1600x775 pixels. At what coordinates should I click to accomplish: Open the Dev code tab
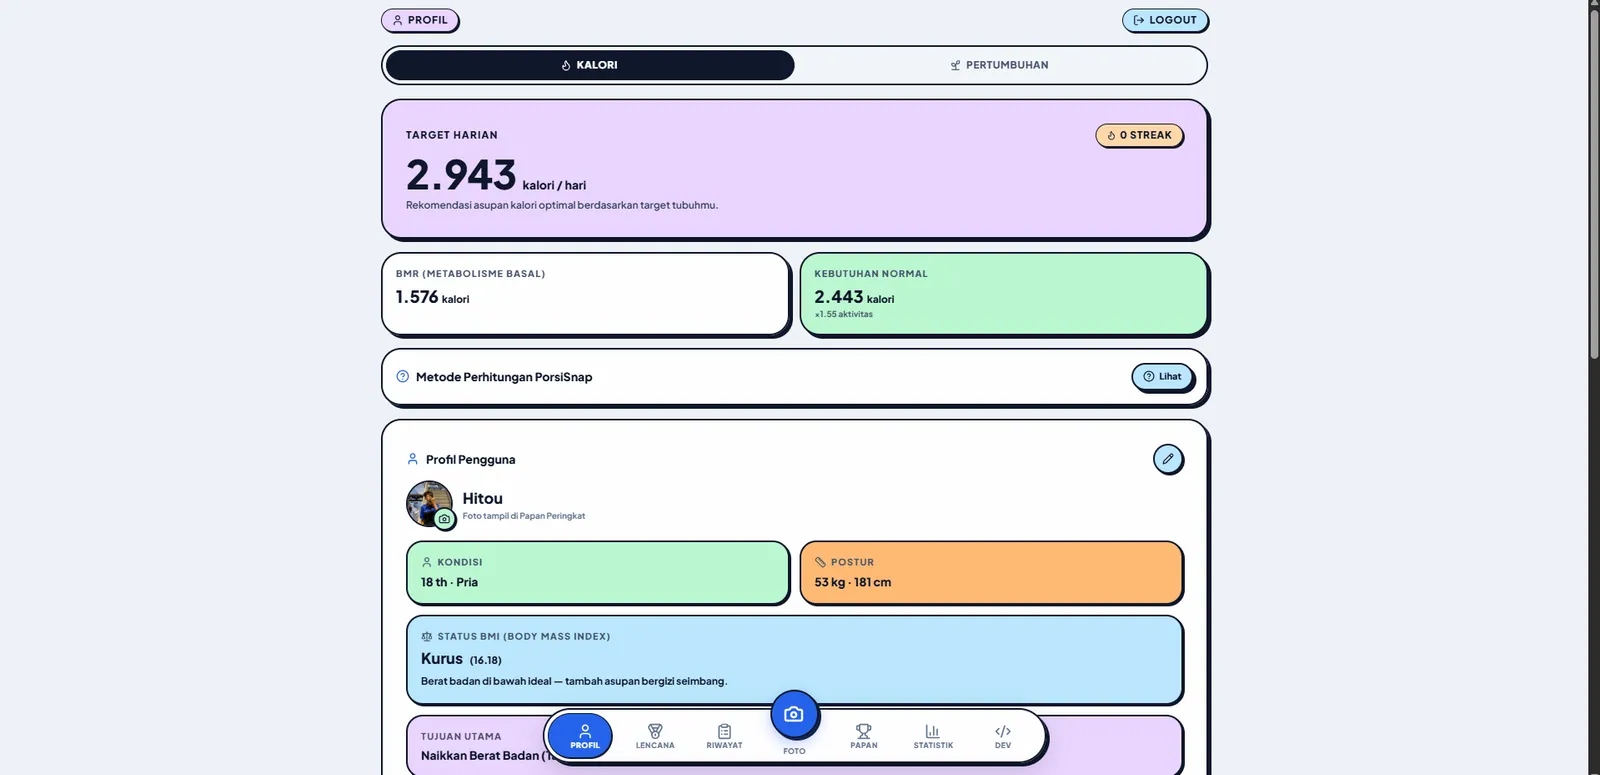(x=1003, y=737)
